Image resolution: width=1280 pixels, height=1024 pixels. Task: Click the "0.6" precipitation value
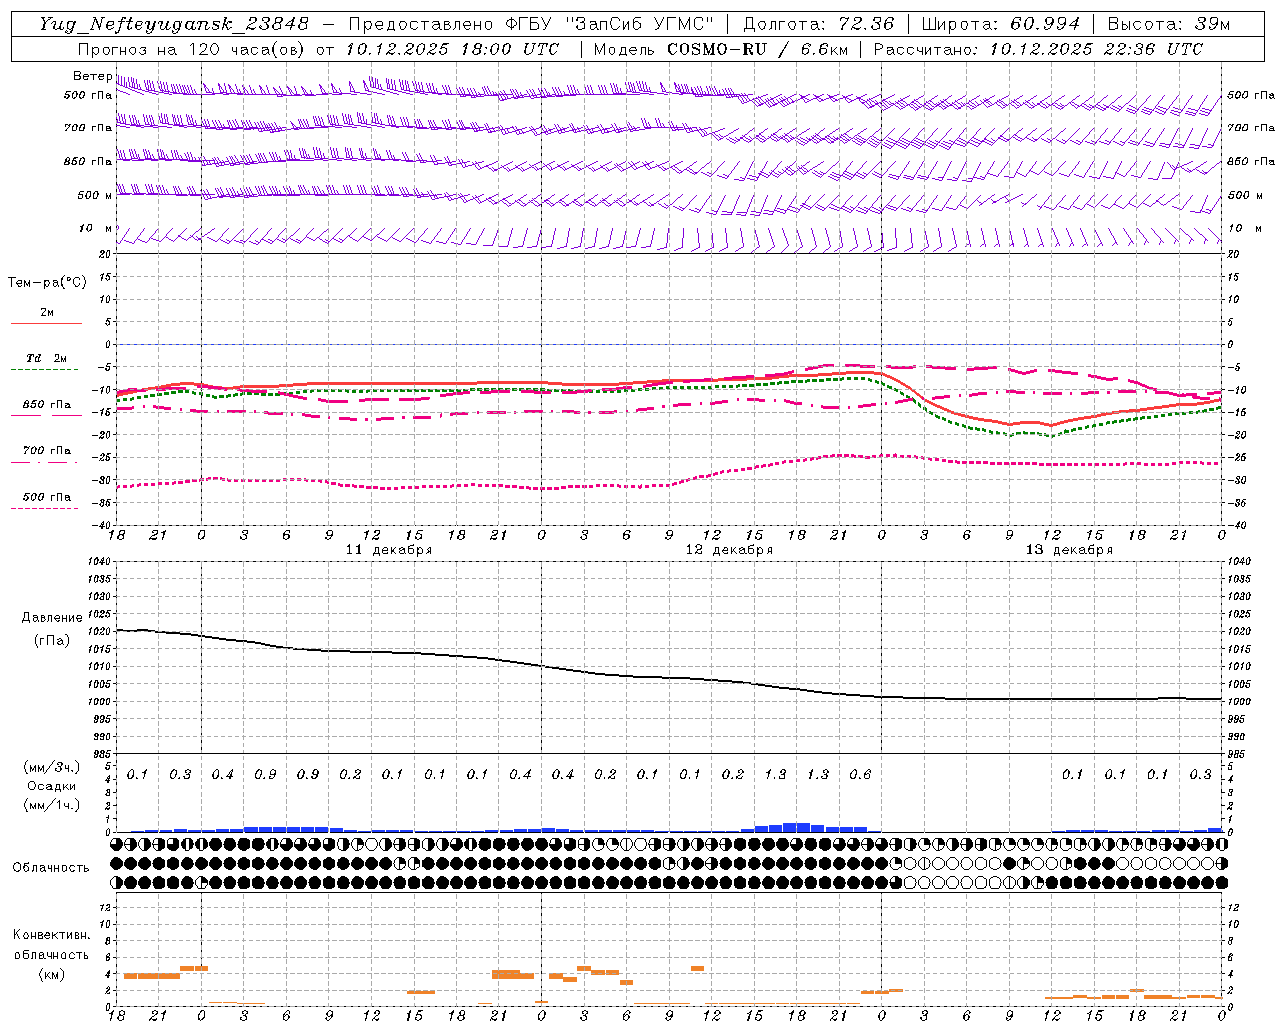(x=860, y=774)
